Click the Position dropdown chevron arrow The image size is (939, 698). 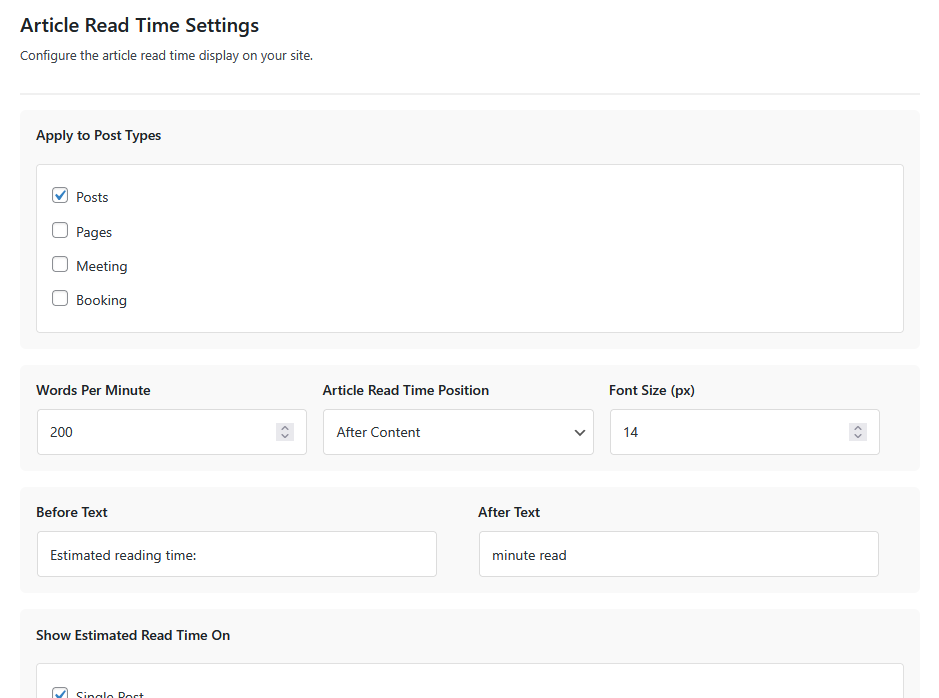[579, 431]
